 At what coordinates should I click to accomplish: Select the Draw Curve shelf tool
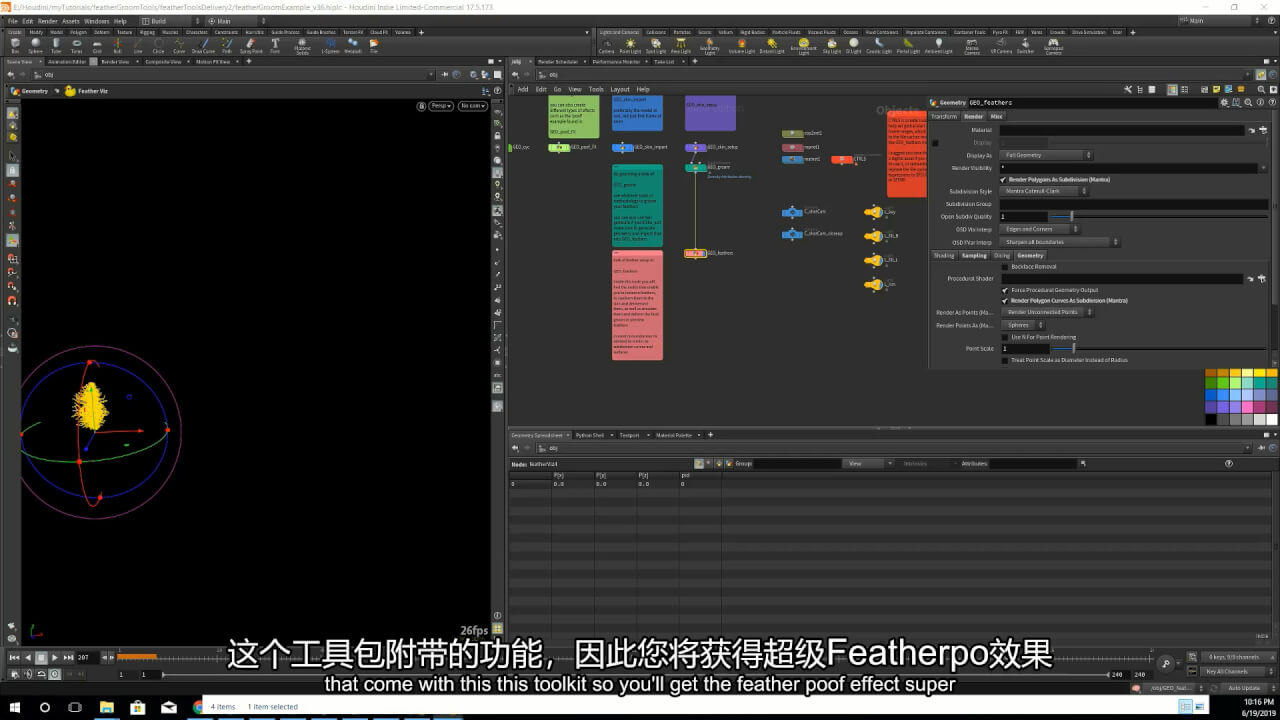click(x=203, y=45)
